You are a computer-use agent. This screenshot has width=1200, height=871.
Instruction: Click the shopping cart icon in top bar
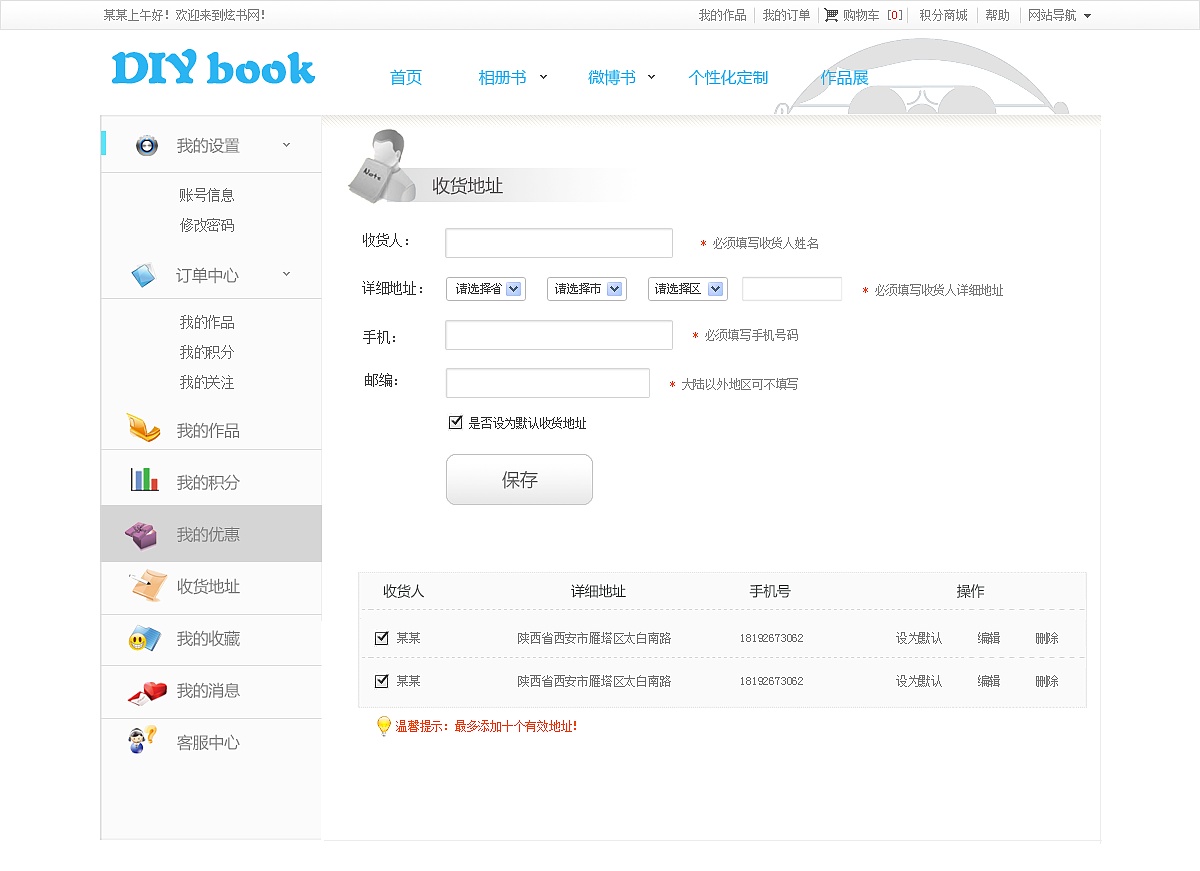[831, 15]
